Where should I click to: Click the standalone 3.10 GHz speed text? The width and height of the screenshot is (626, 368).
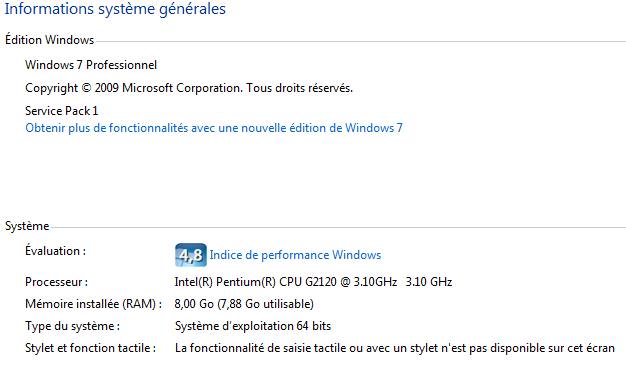click(x=429, y=282)
